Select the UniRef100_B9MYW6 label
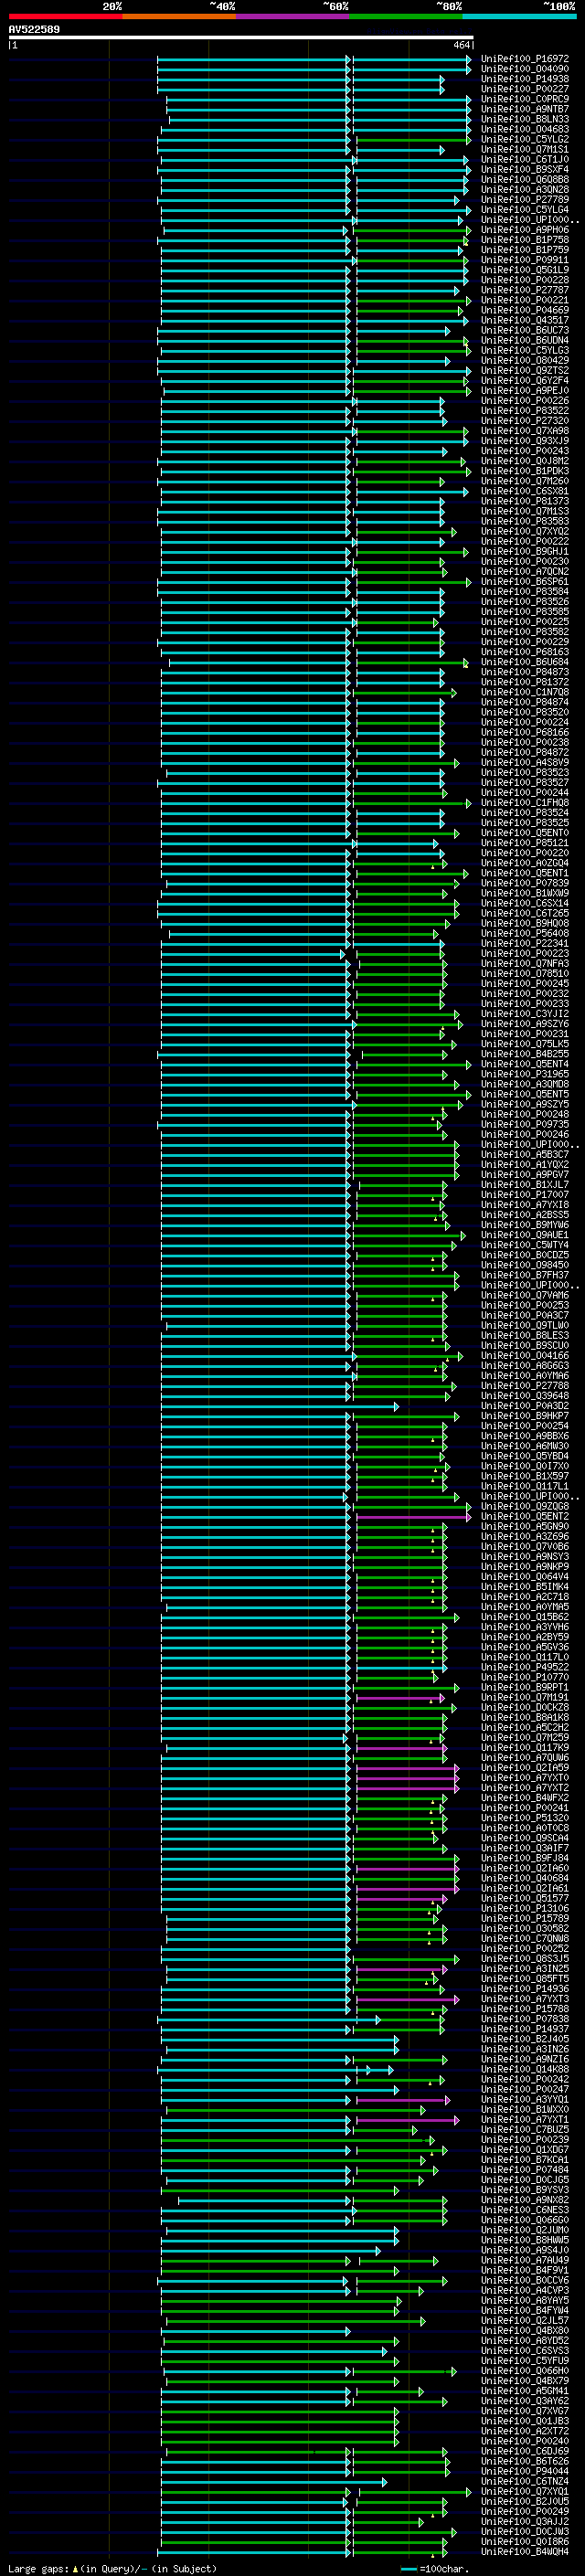The height and width of the screenshot is (2576, 585). coord(525,1225)
